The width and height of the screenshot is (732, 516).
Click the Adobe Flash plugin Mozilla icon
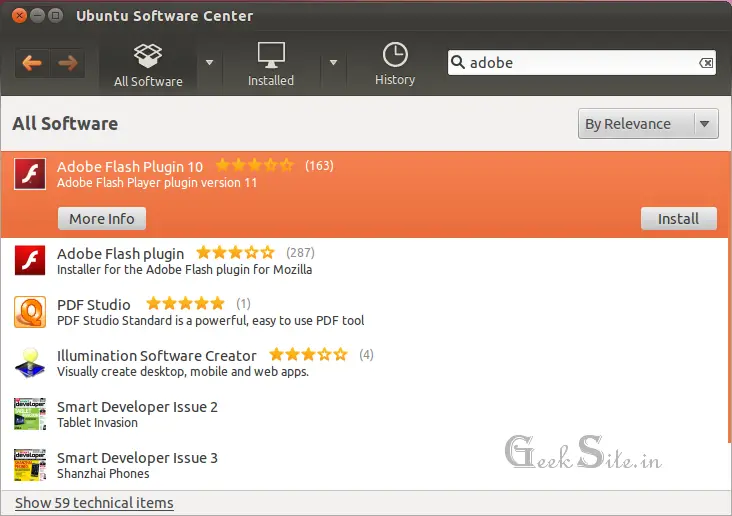pyautogui.click(x=30, y=261)
